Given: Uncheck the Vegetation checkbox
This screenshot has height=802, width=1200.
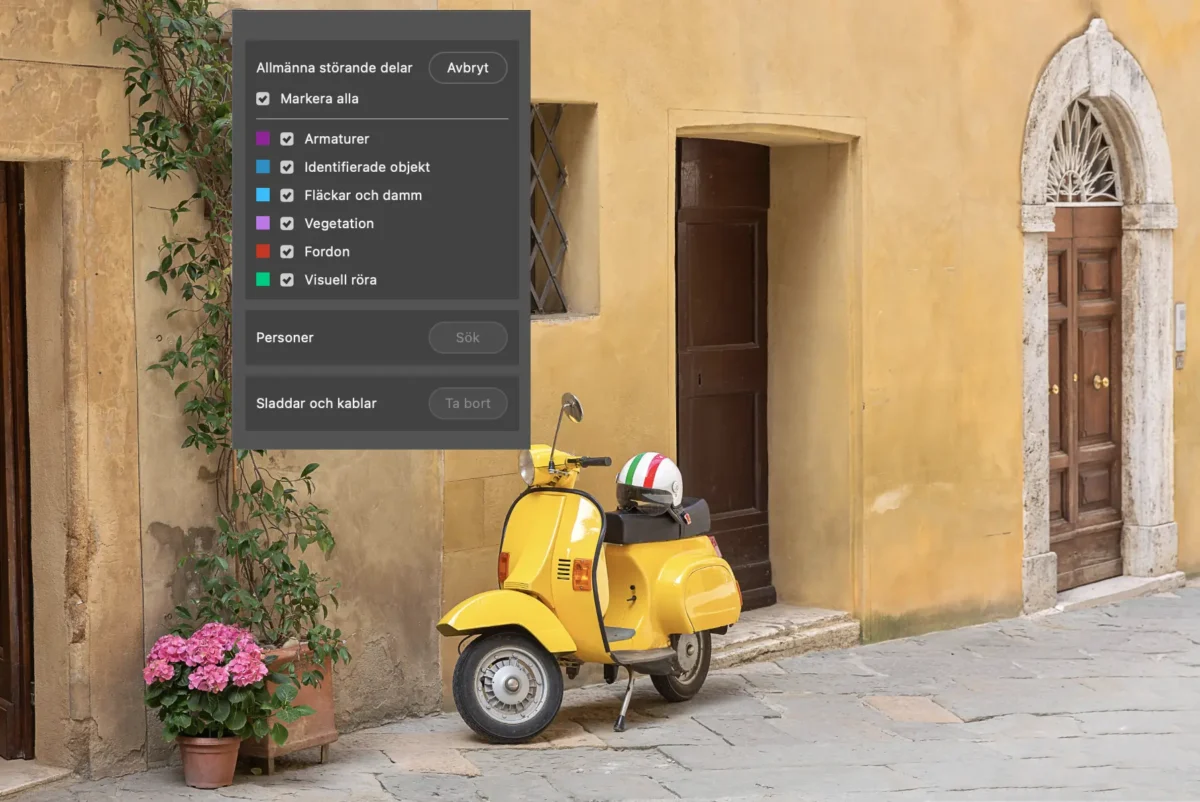Looking at the screenshot, I should [287, 223].
